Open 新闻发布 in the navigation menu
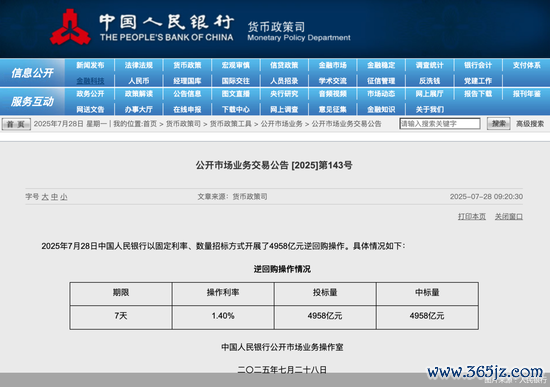Viewport: 550px width, 387px height. coord(90,65)
